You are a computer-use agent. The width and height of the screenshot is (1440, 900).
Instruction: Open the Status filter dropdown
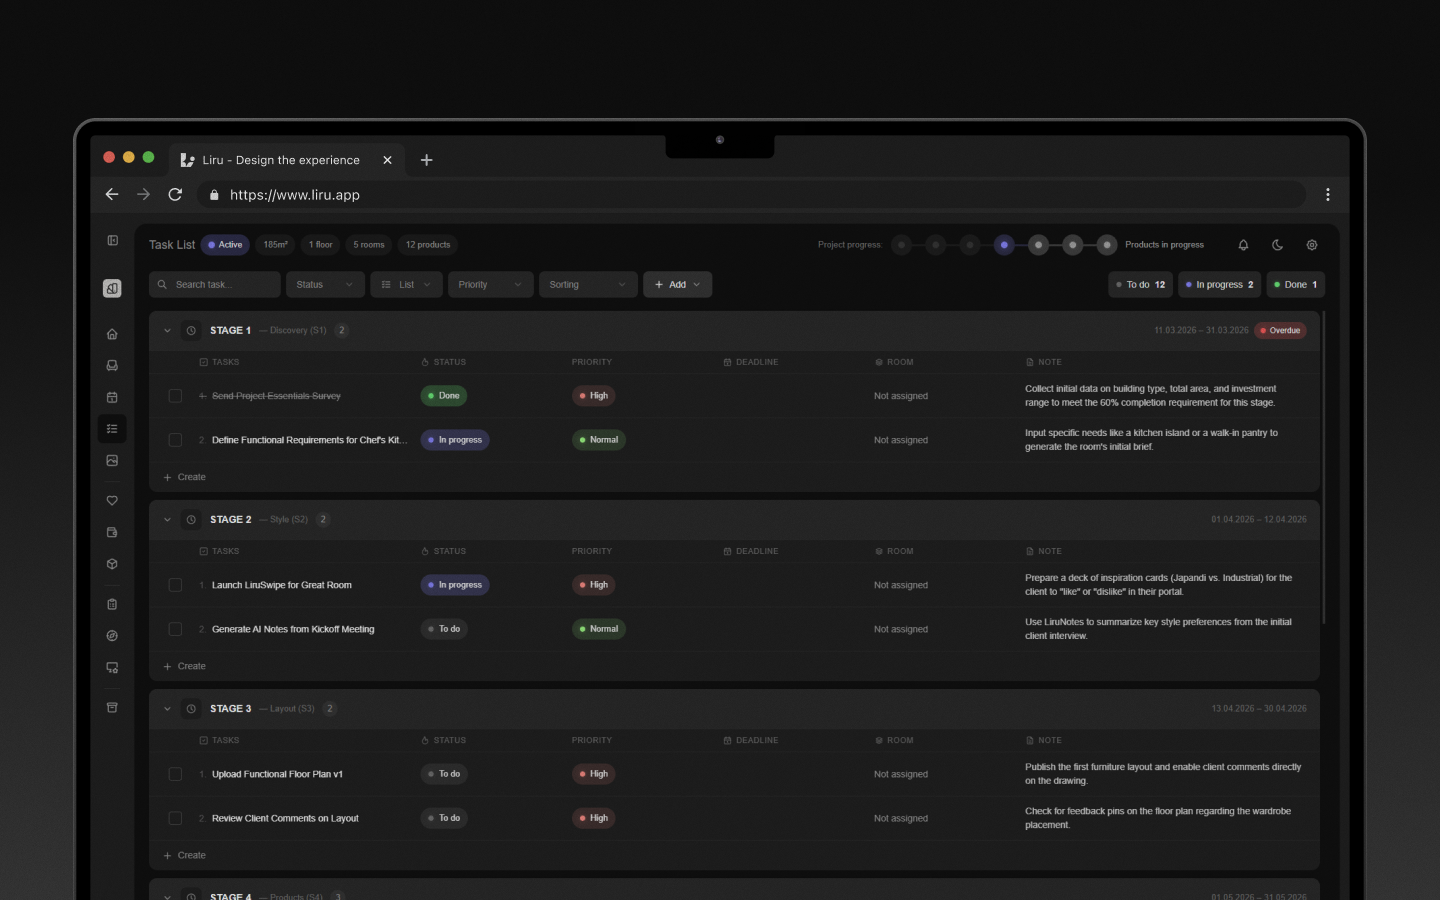[325, 284]
